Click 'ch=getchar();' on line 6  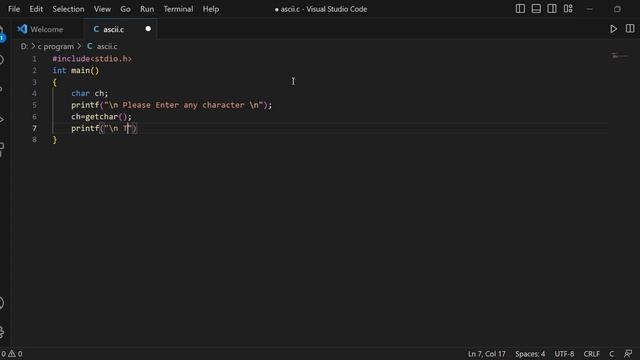tap(101, 117)
